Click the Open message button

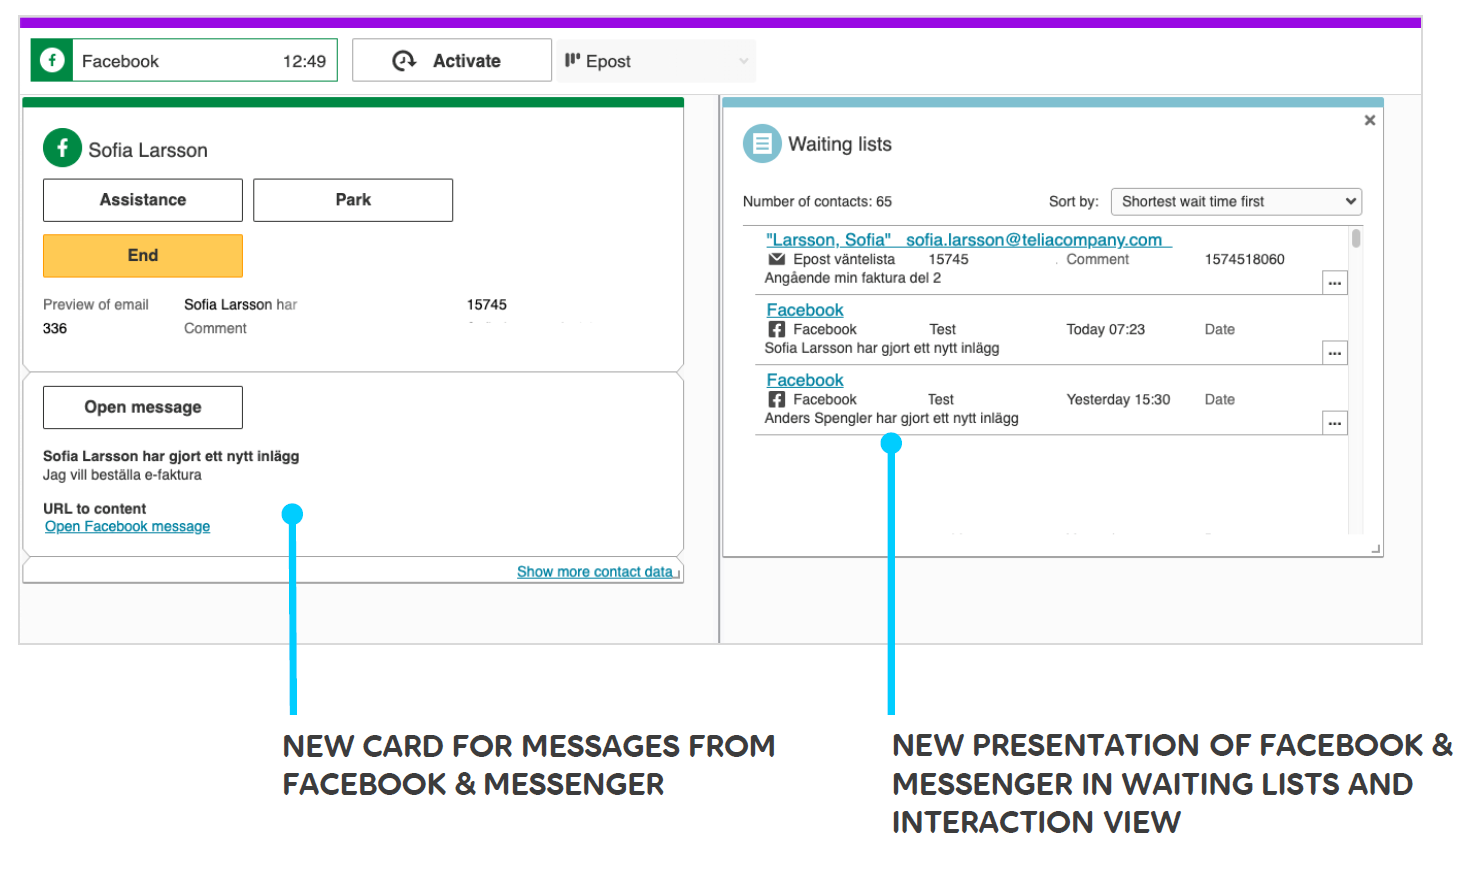point(143,407)
